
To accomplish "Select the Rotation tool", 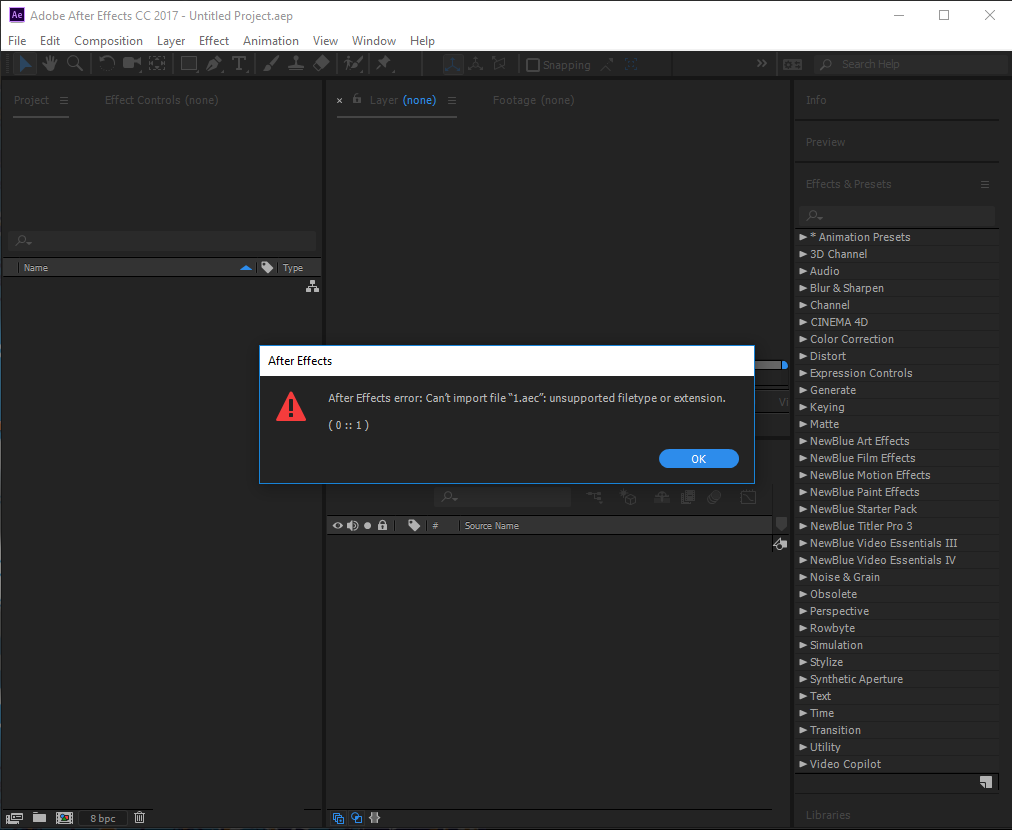I will pos(107,64).
